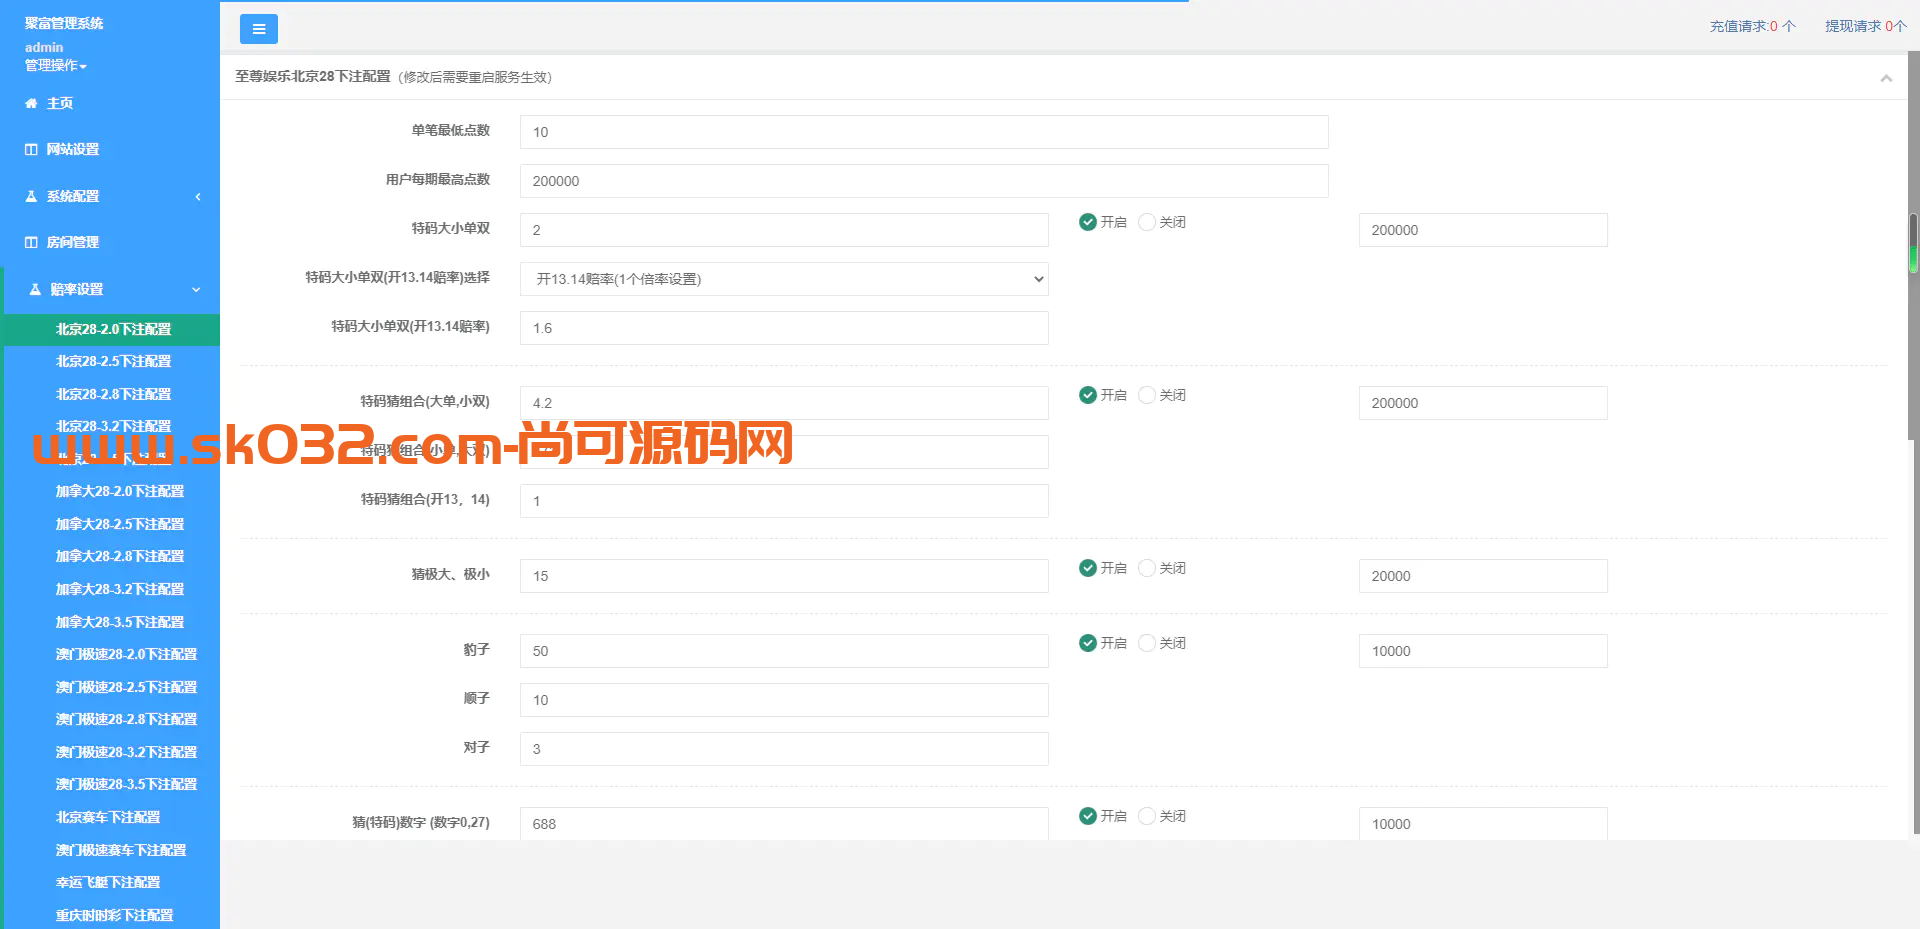Click the 豹子 odds input

784,651
